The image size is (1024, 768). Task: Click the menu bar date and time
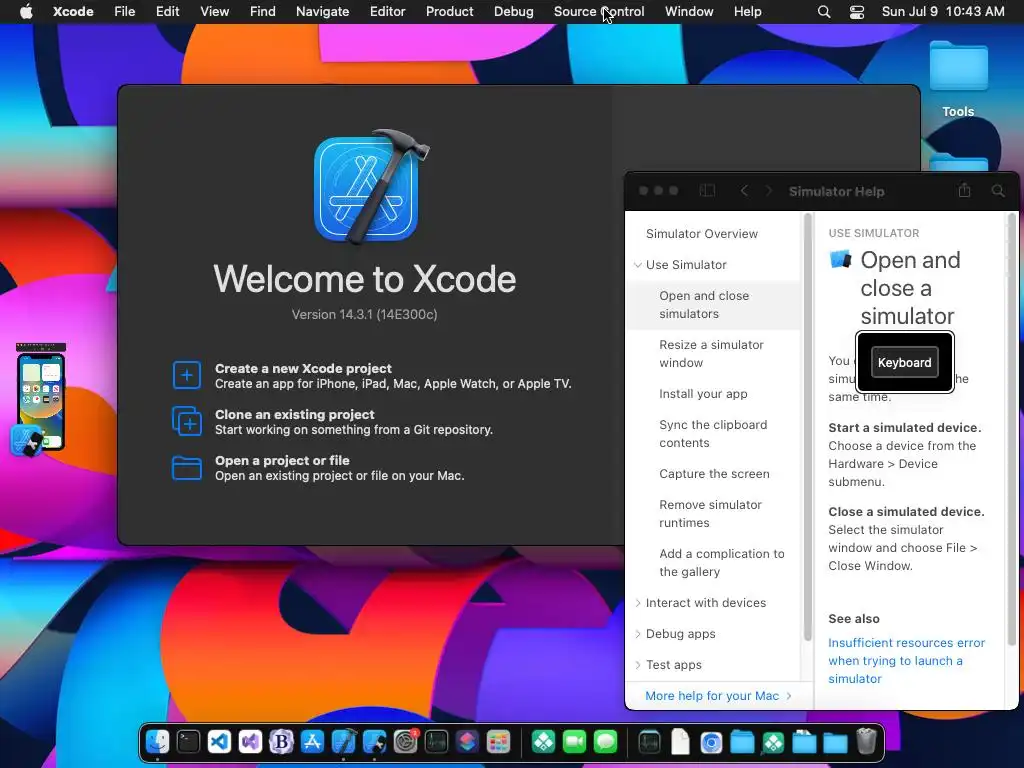tap(943, 12)
